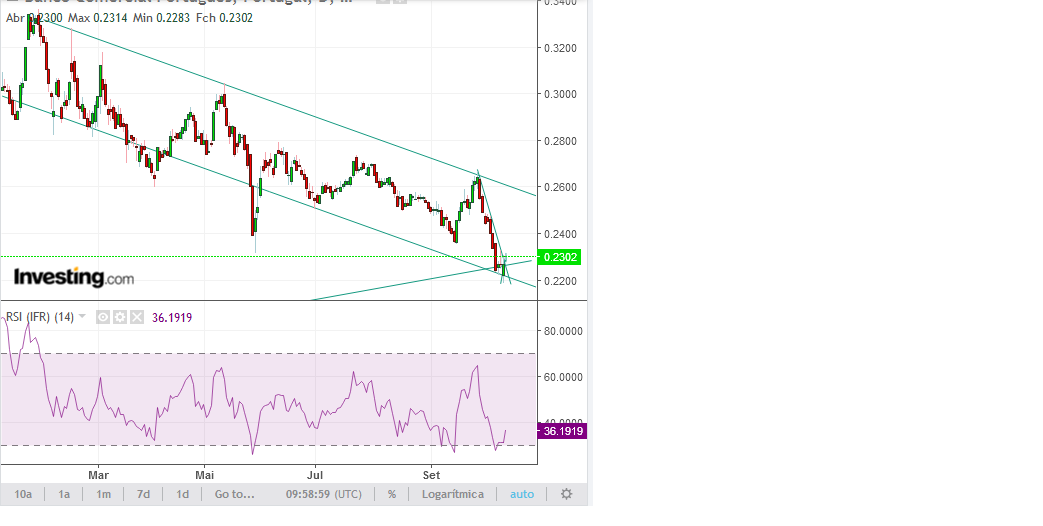
Task: Click the Max 0.2314 value
Action: (x=97, y=18)
